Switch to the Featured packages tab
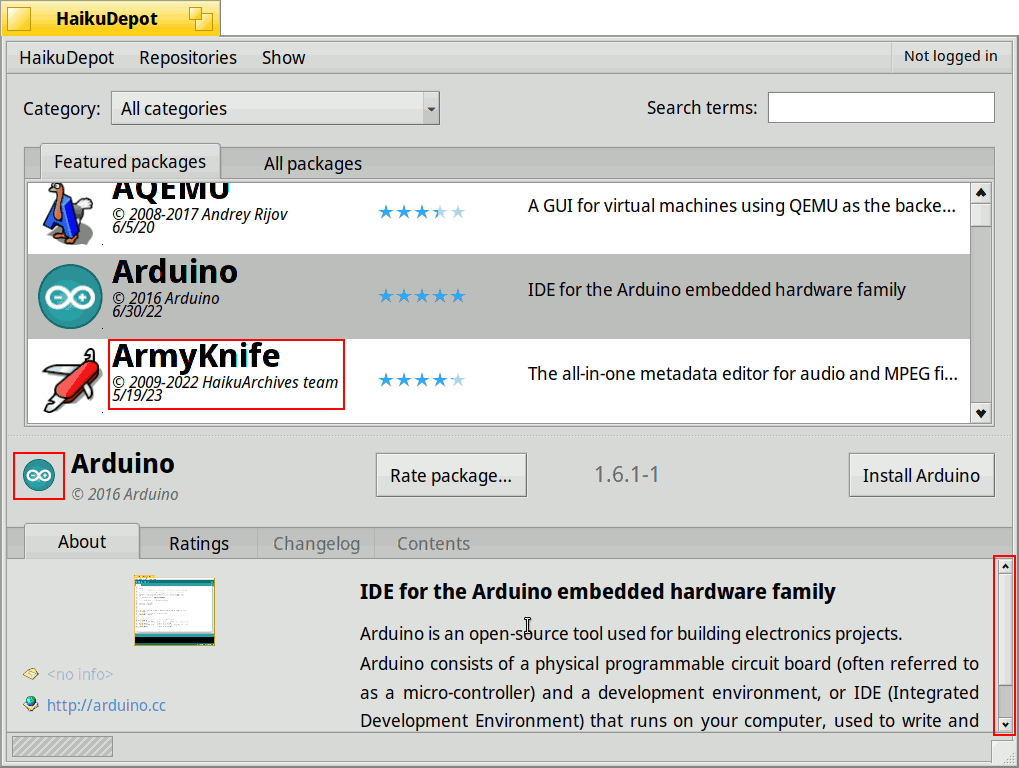Viewport: 1019px width, 768px height. (130, 161)
